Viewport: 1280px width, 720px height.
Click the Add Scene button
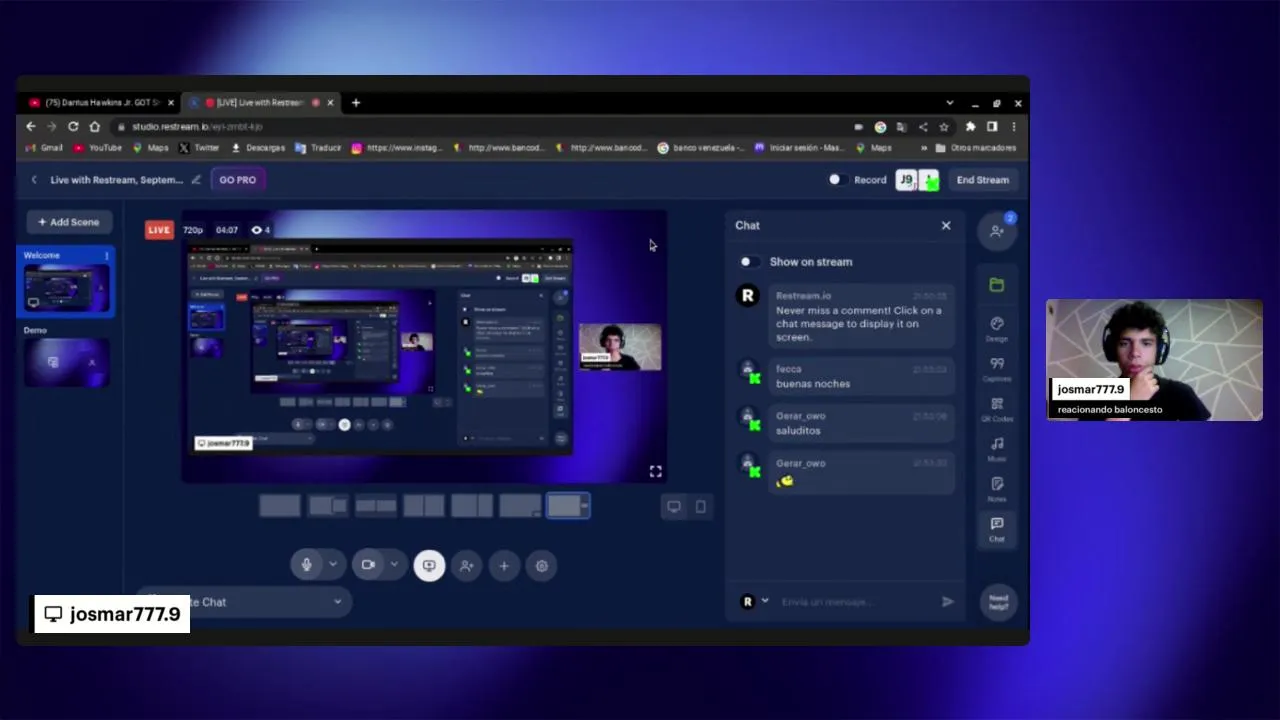coord(69,222)
